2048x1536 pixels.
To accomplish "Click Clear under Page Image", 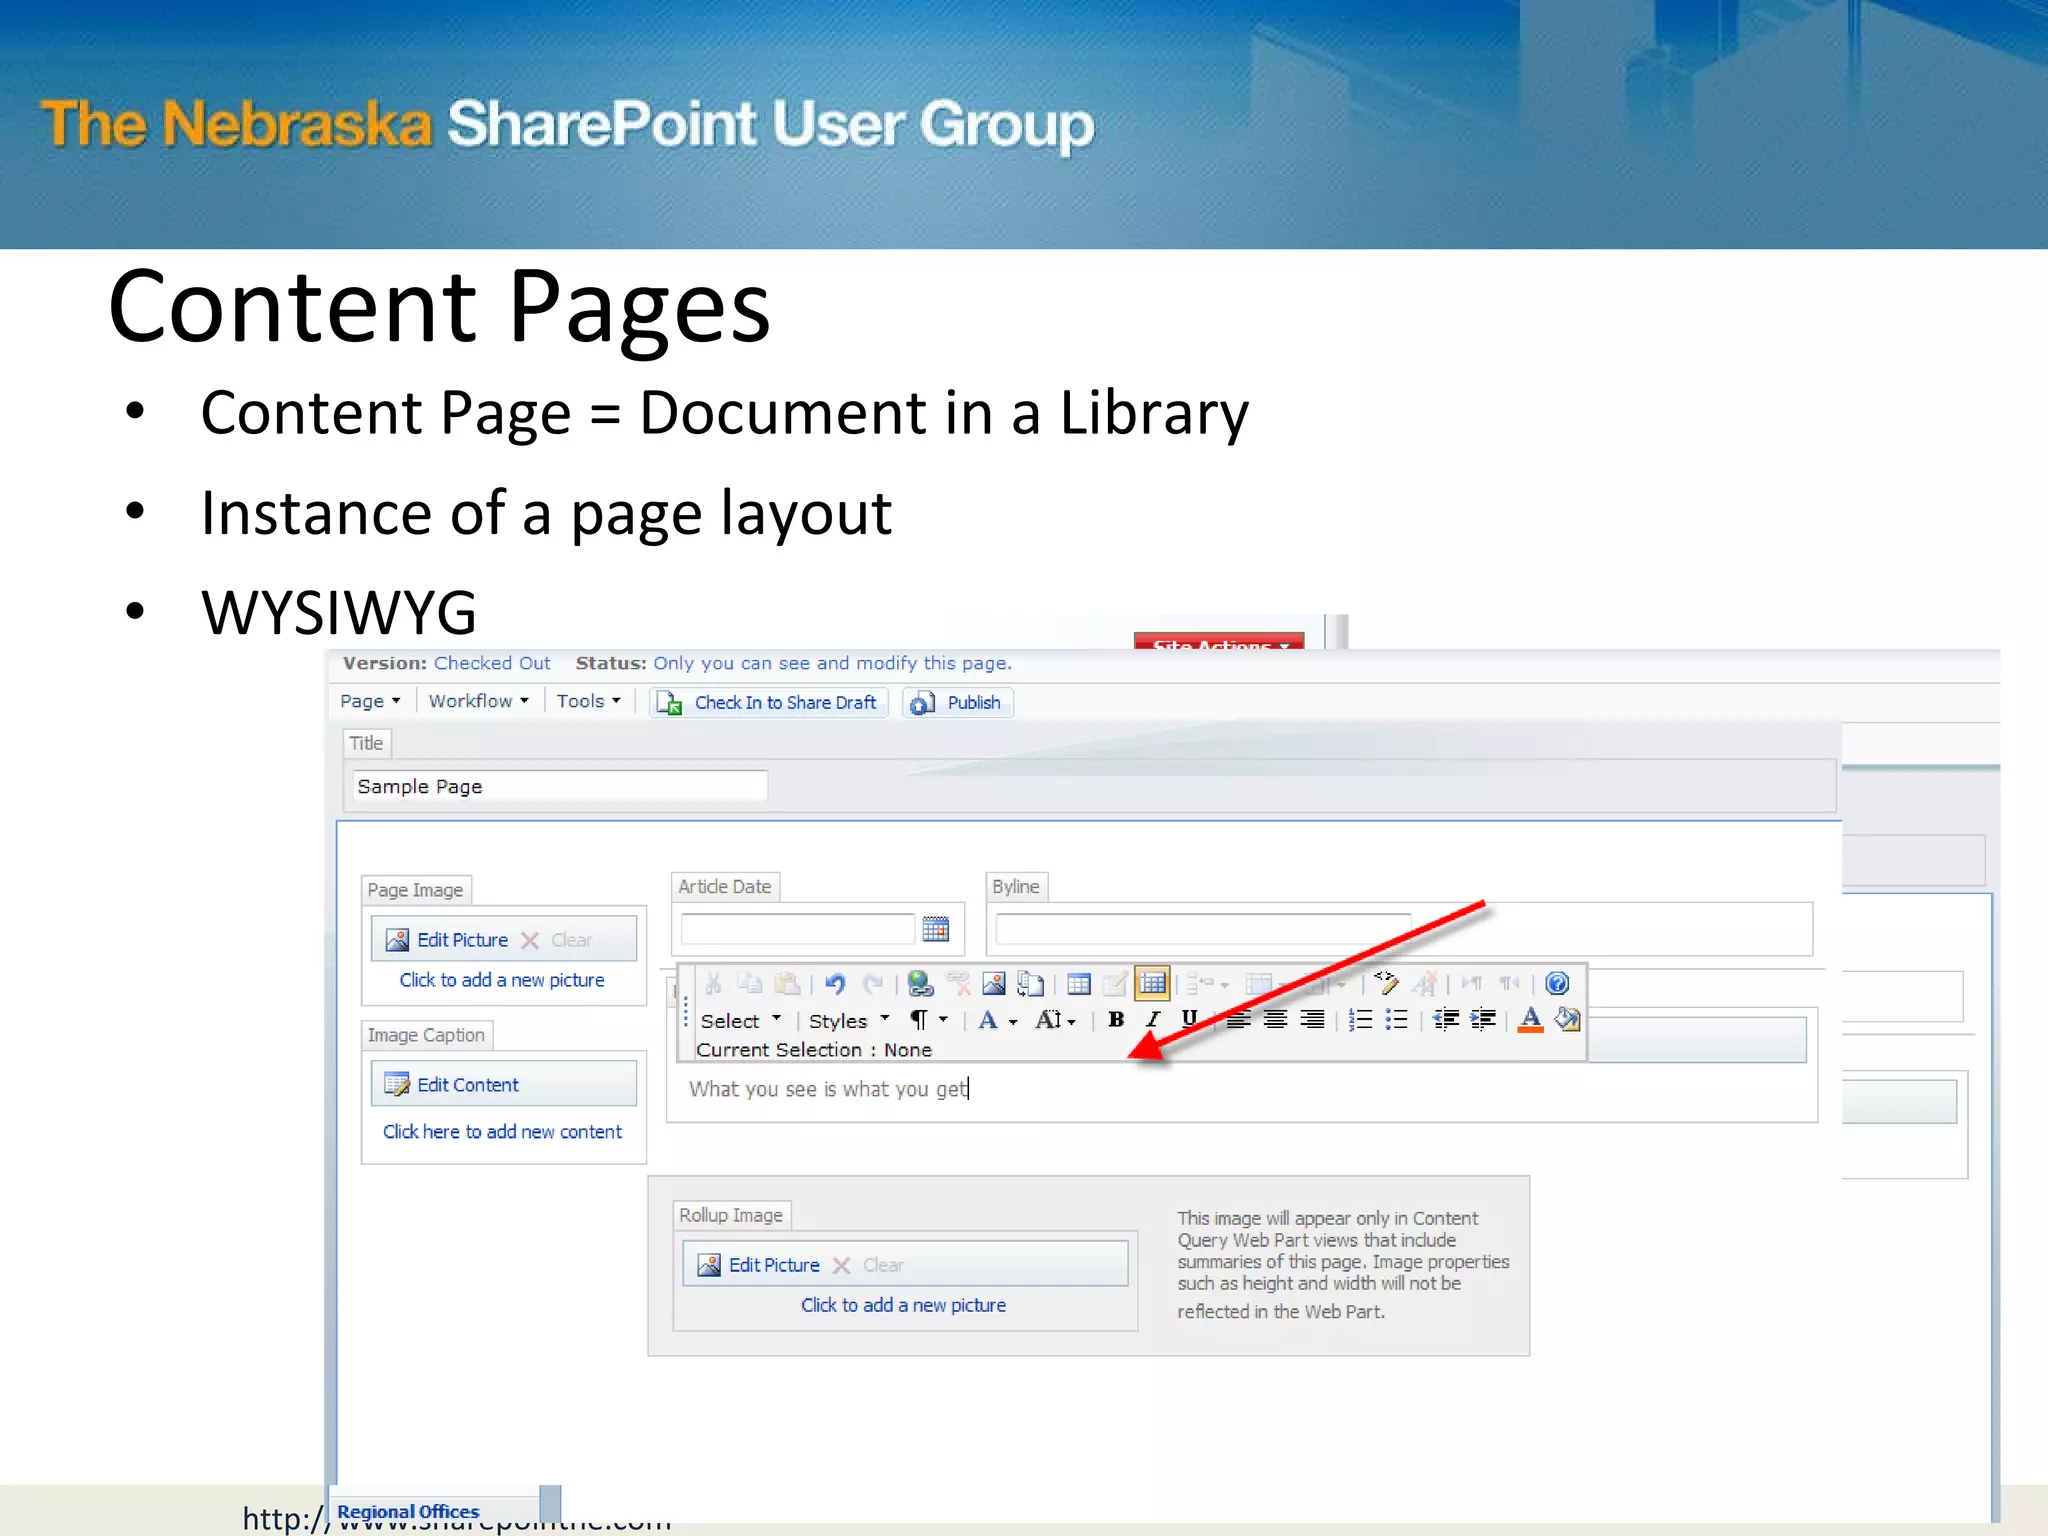I will pyautogui.click(x=557, y=940).
